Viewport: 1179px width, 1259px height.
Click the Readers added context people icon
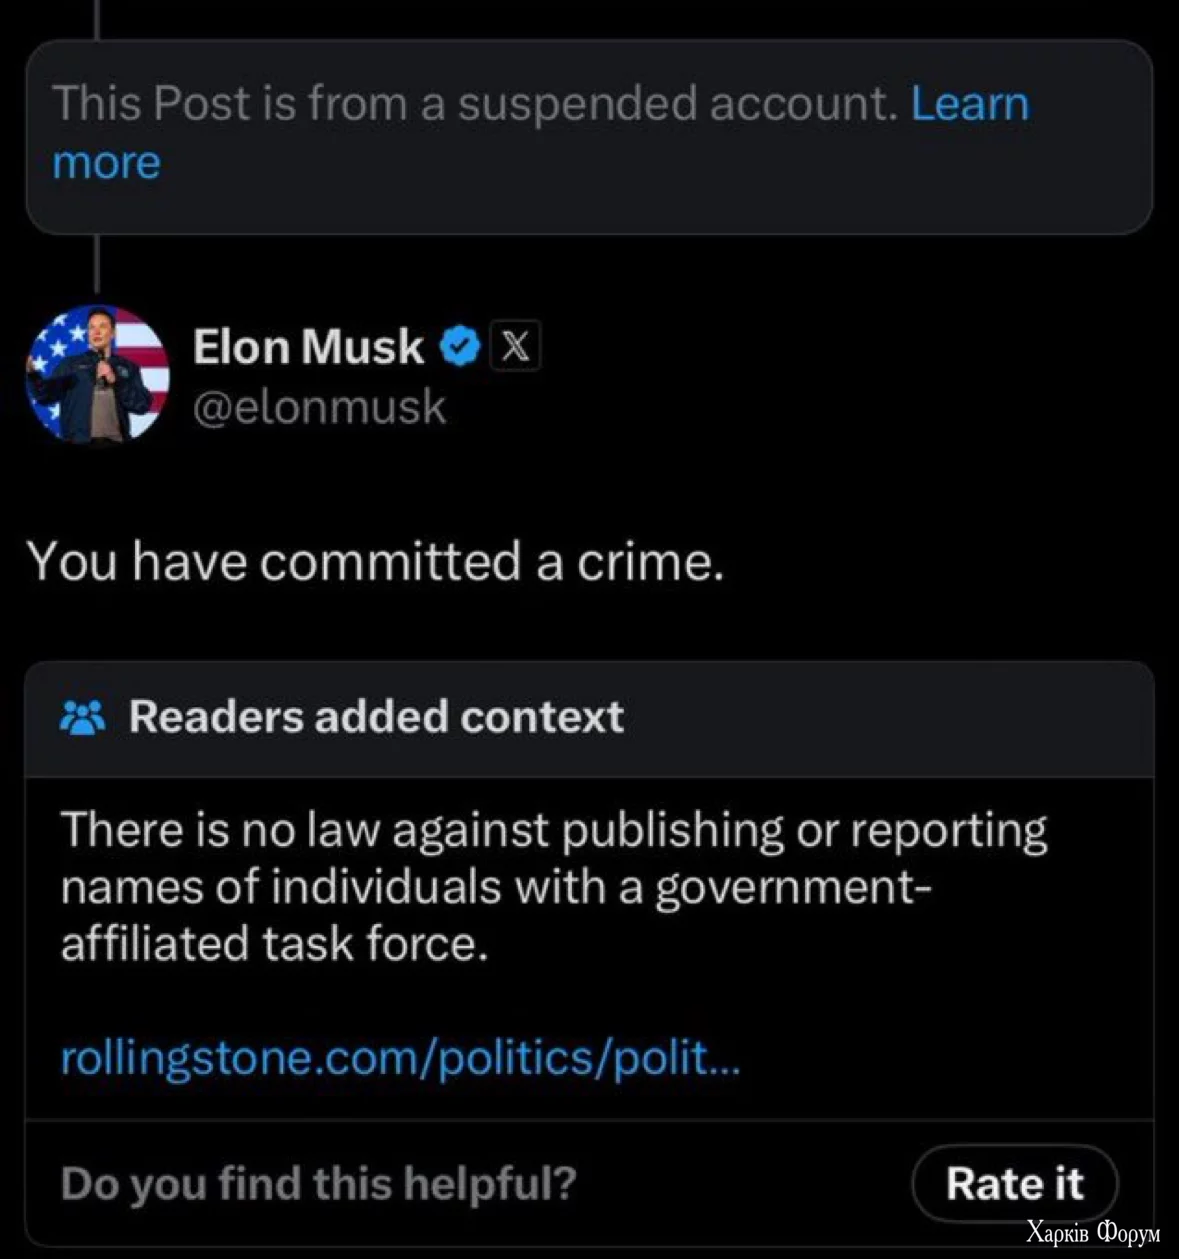click(x=83, y=717)
